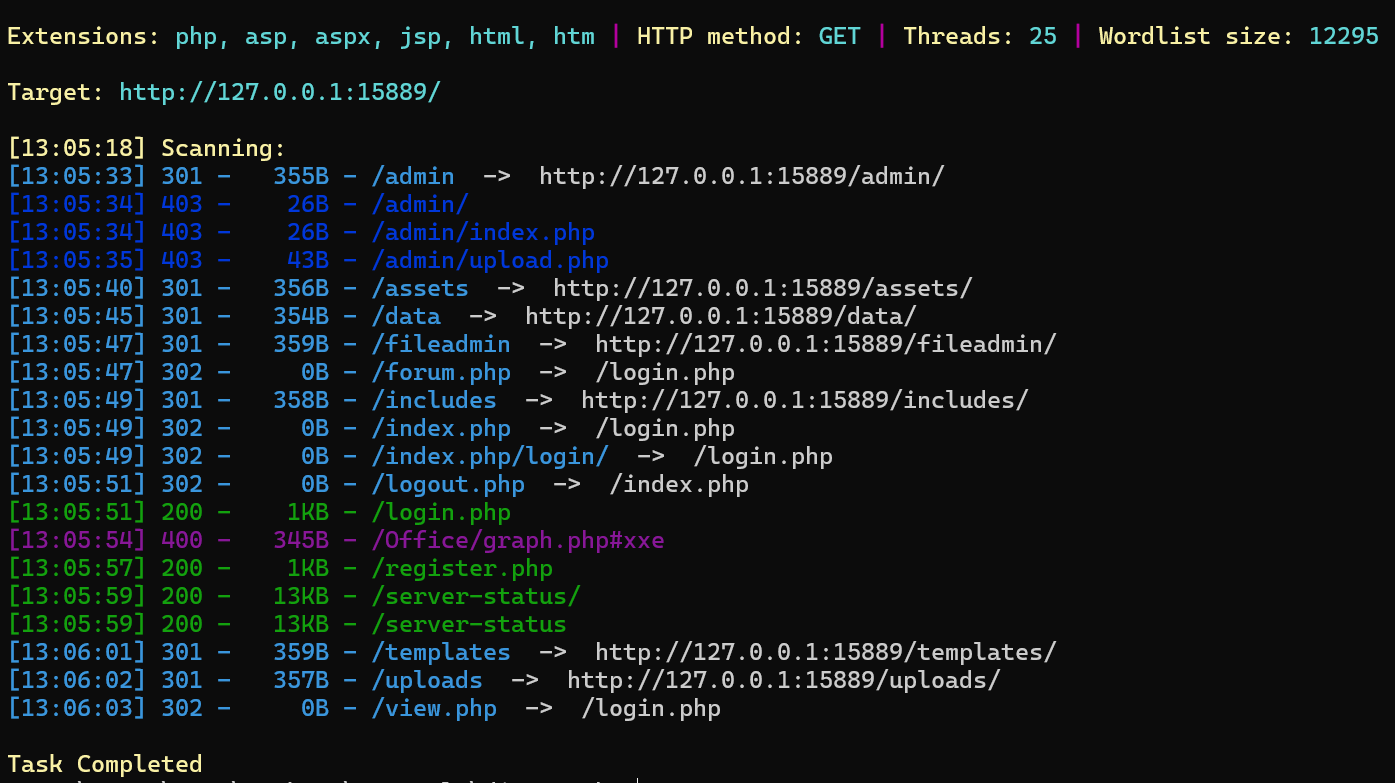Click the target URL http://127.0.0.1:15889/
This screenshot has width=1395, height=783.
click(280, 93)
